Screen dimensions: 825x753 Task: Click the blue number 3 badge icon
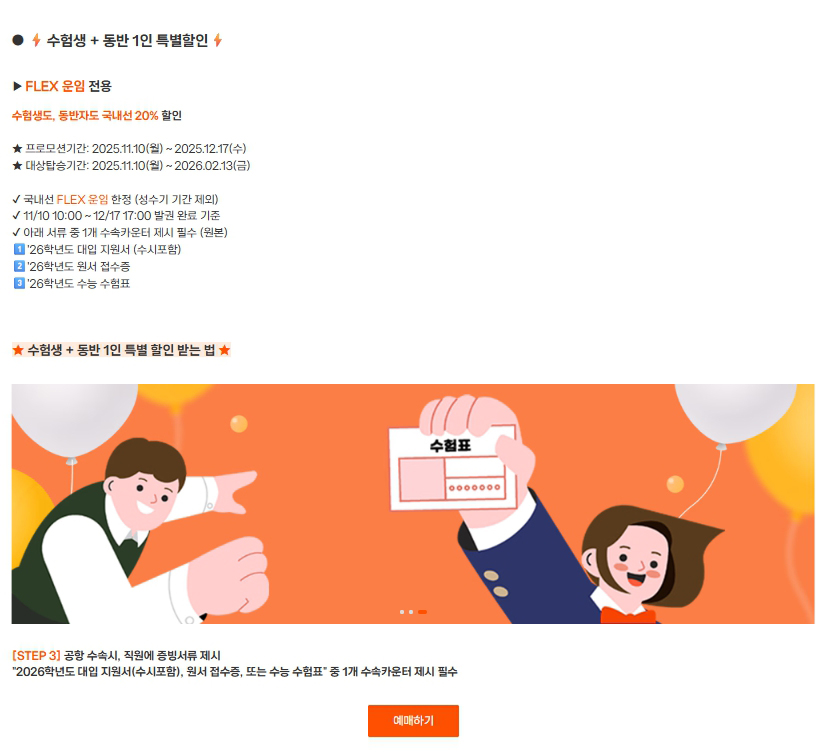click(x=19, y=283)
